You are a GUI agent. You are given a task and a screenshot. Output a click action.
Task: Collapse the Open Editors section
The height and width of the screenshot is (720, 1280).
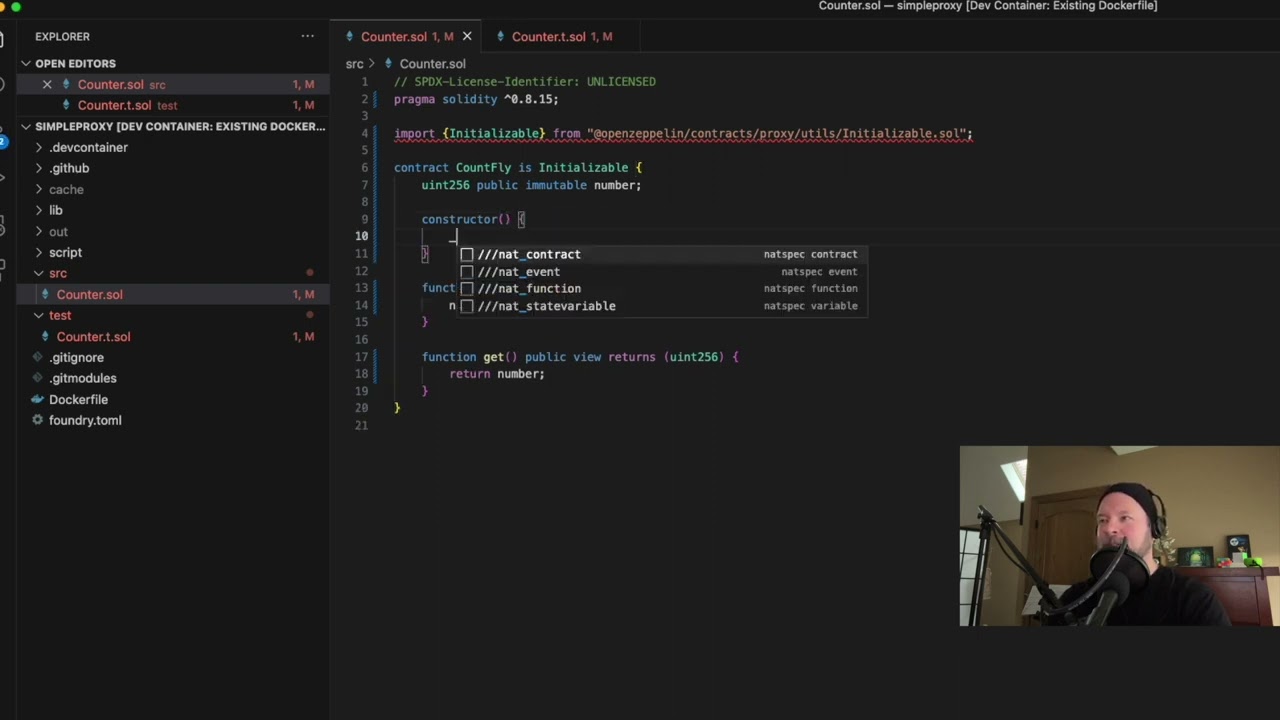(x=25, y=64)
